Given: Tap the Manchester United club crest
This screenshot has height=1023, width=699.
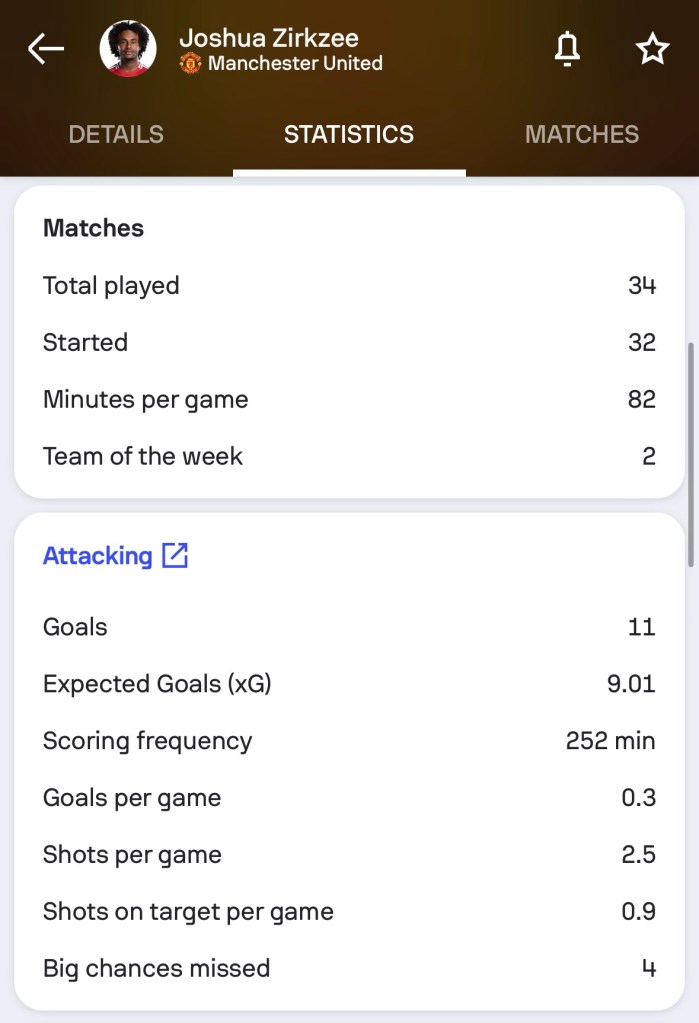Looking at the screenshot, I should 190,63.
